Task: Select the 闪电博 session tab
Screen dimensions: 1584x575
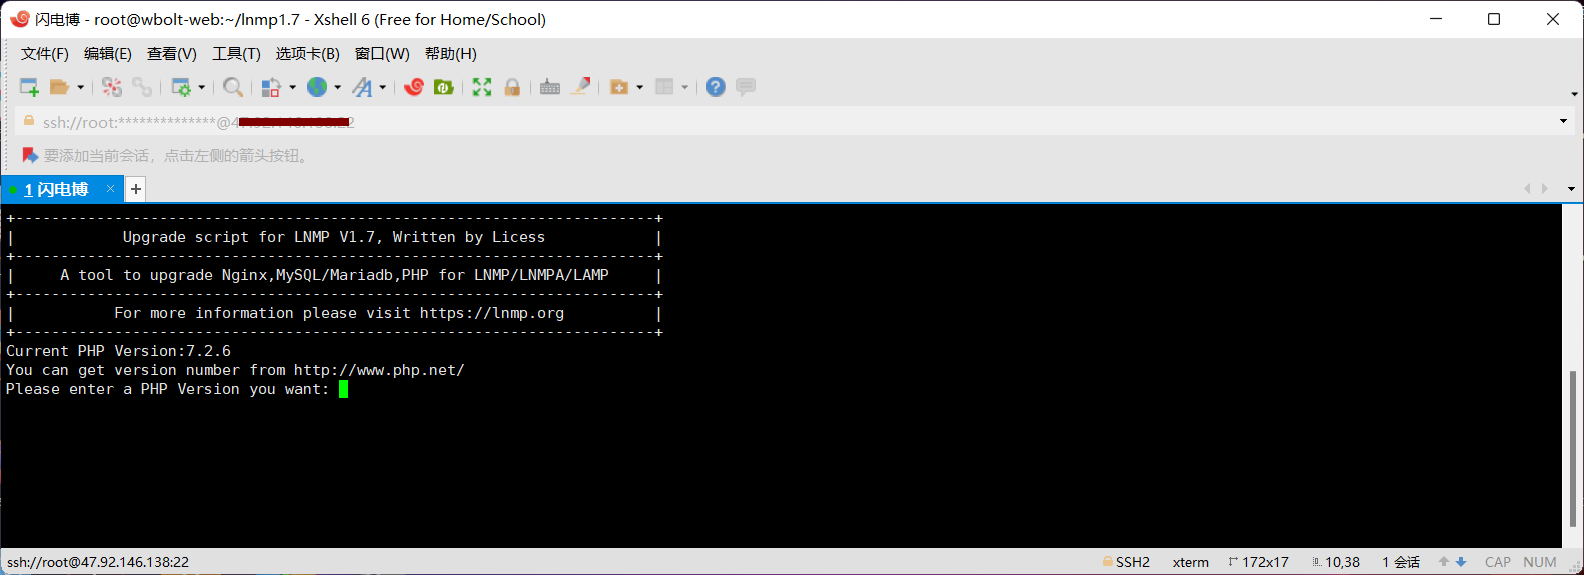Action: click(56, 189)
